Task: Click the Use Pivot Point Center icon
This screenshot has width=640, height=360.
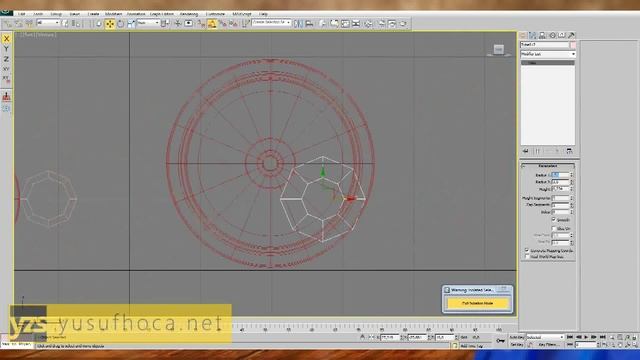Action: (x=165, y=24)
